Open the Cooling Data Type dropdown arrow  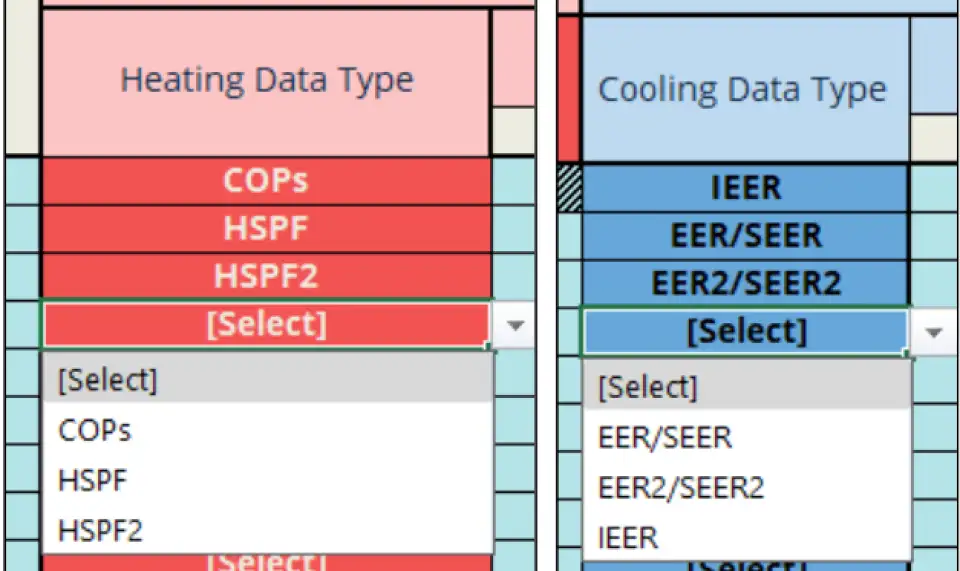pos(935,332)
